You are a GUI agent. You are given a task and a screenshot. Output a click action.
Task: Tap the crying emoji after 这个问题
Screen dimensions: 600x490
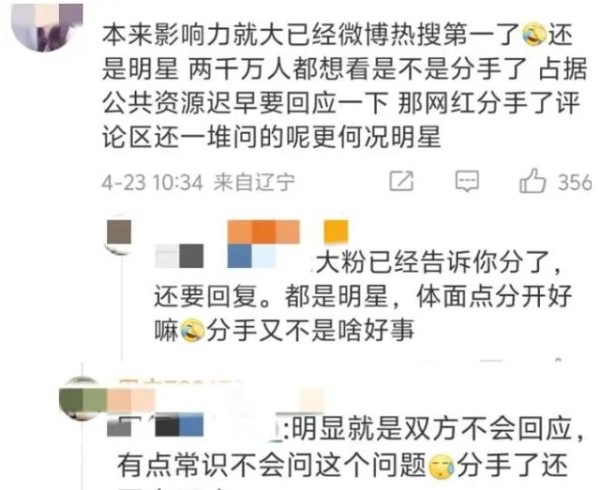441,467
